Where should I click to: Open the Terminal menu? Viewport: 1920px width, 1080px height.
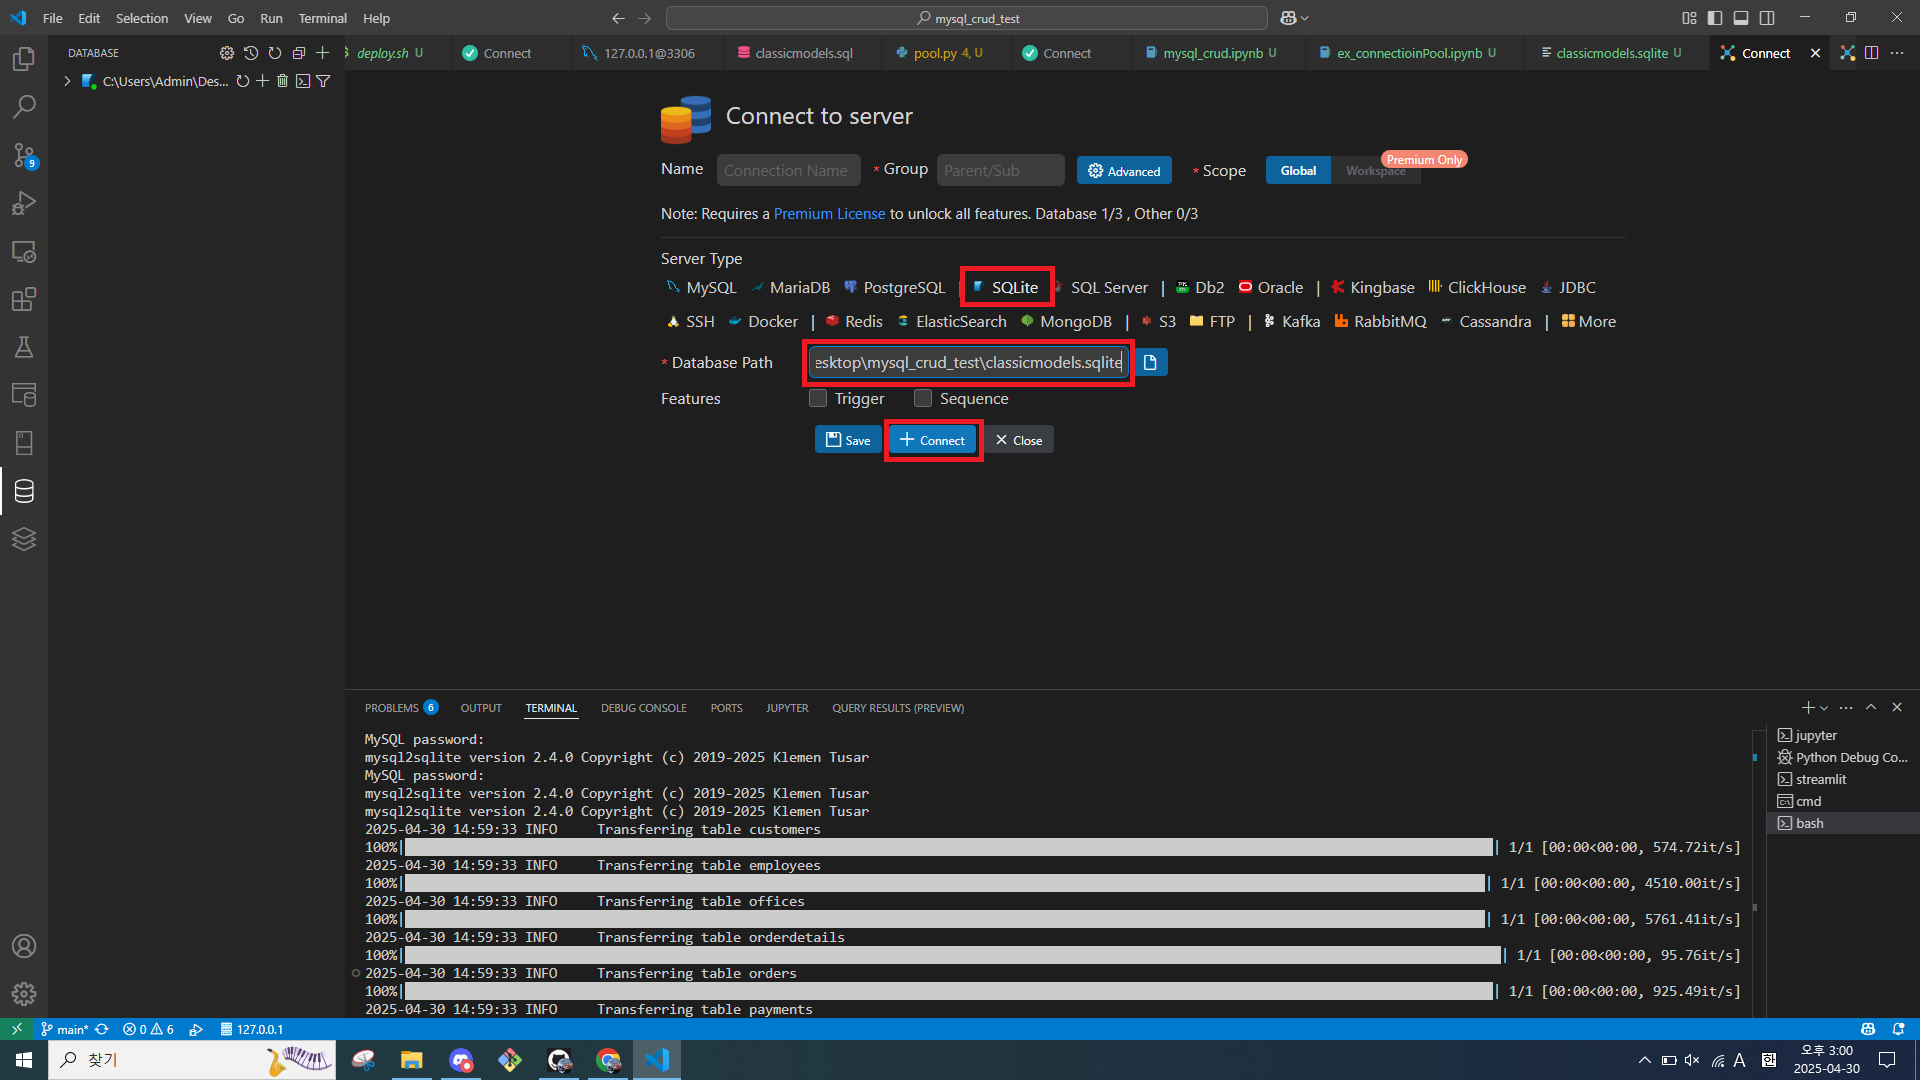click(322, 18)
